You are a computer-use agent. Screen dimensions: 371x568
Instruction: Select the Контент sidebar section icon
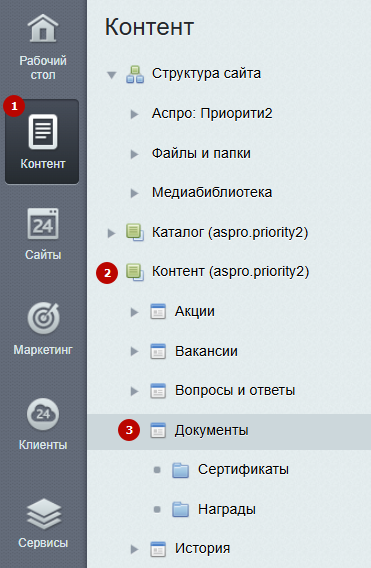click(x=43, y=131)
